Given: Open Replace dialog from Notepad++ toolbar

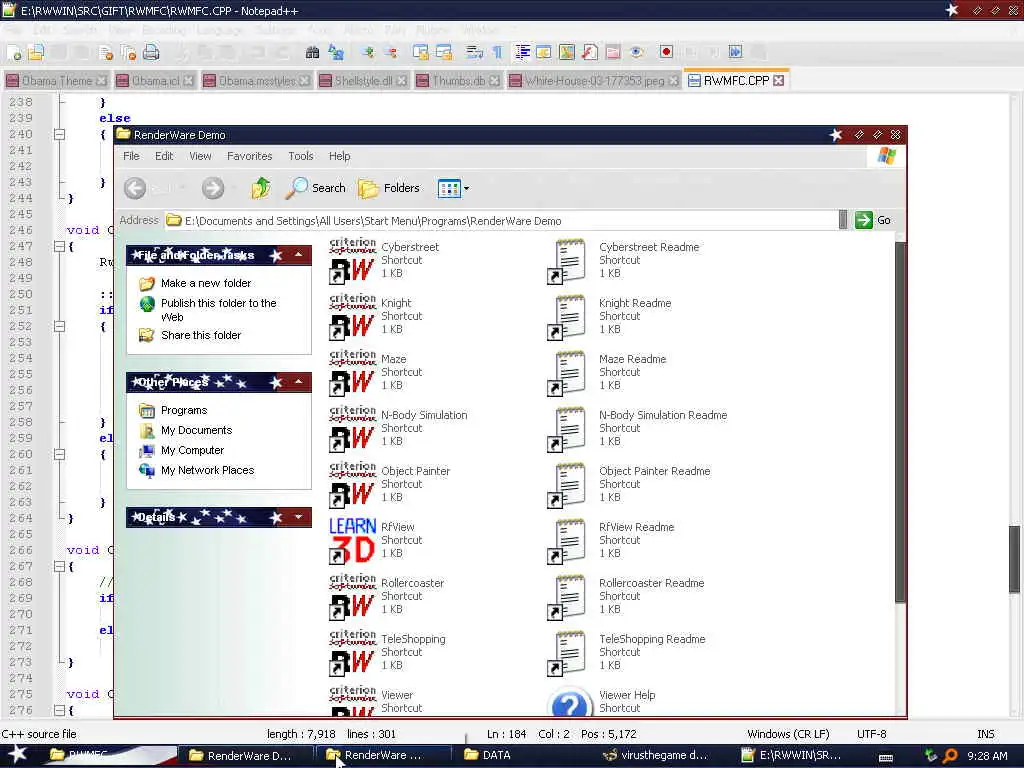Looking at the screenshot, I should pos(336,52).
